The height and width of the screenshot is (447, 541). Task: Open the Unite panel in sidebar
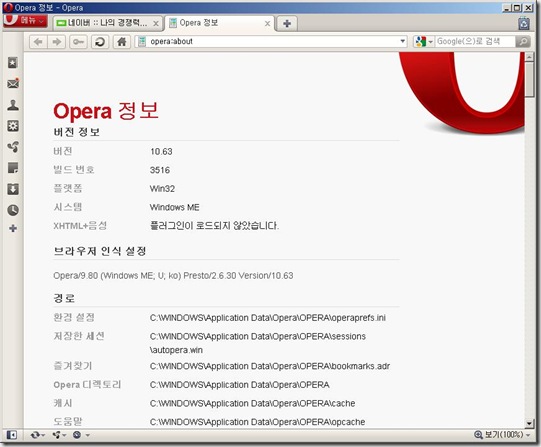13,147
